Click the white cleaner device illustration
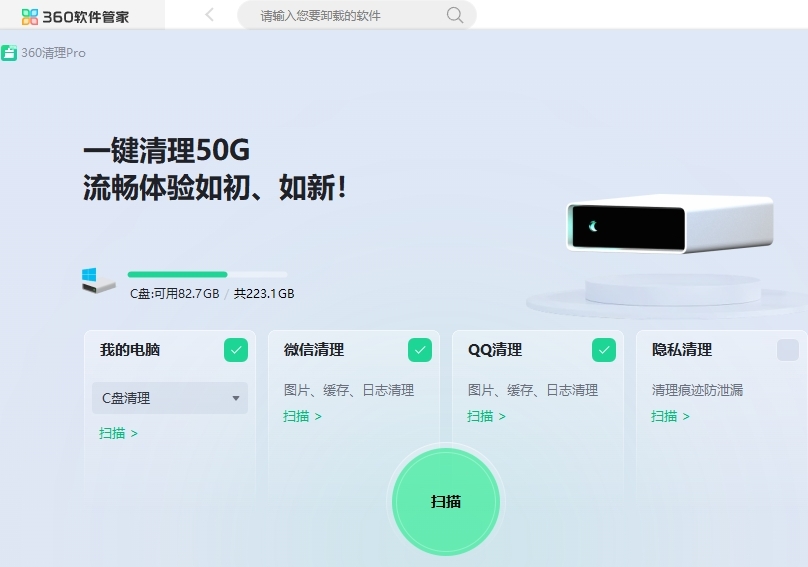 669,224
